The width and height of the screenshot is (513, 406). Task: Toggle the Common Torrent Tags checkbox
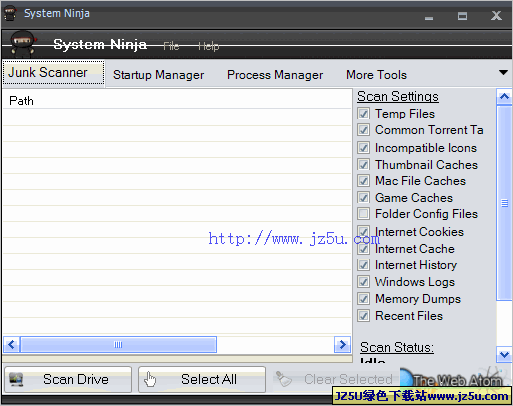click(x=363, y=130)
